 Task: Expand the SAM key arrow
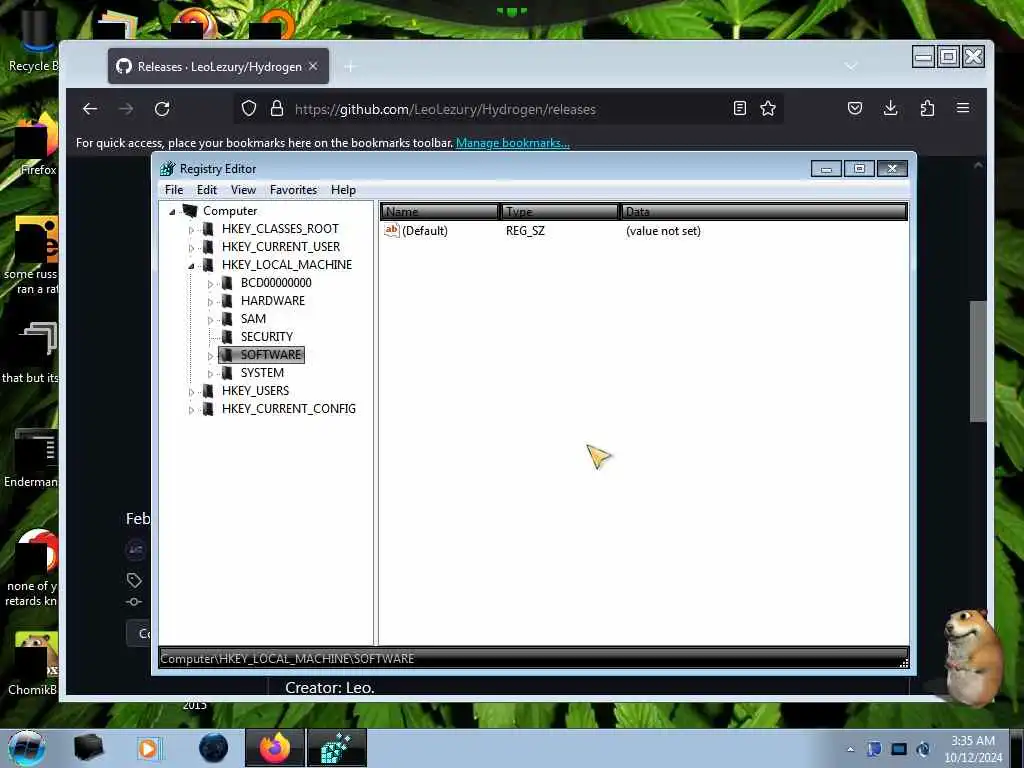point(210,320)
